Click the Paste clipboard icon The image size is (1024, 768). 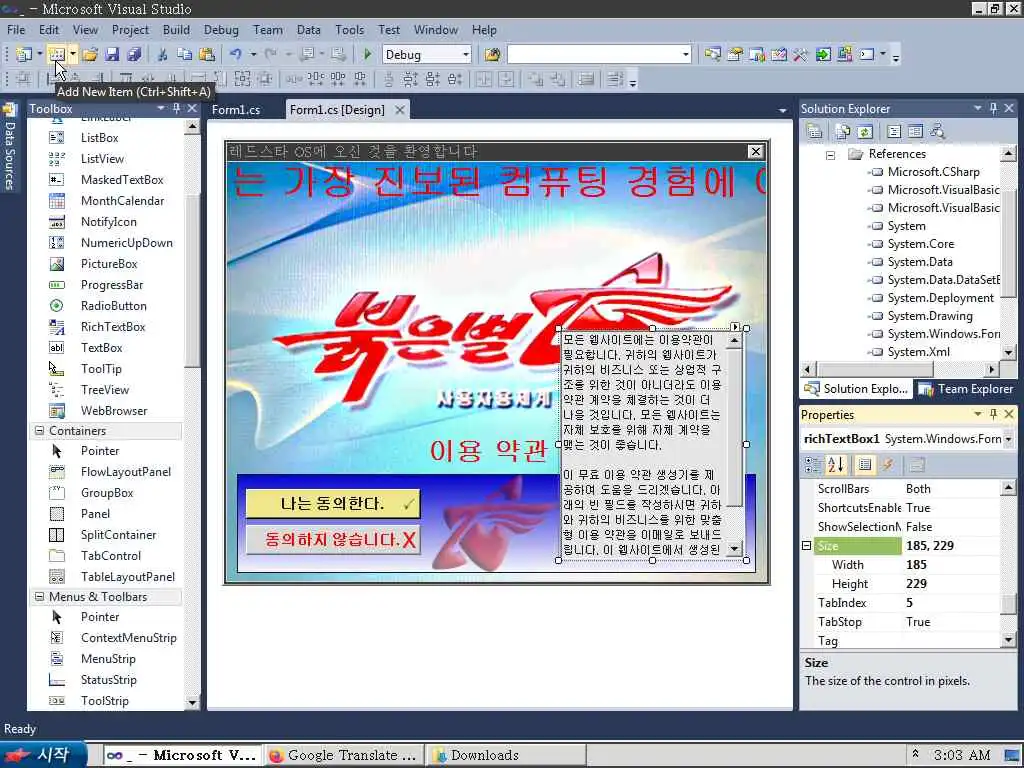(x=207, y=54)
